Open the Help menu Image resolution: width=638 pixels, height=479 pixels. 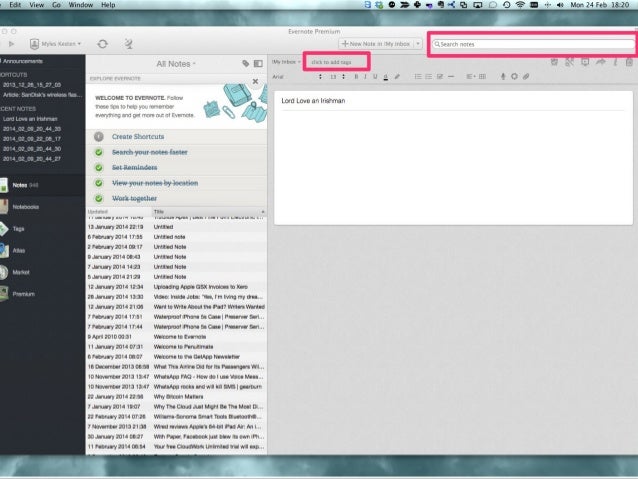[108, 5]
